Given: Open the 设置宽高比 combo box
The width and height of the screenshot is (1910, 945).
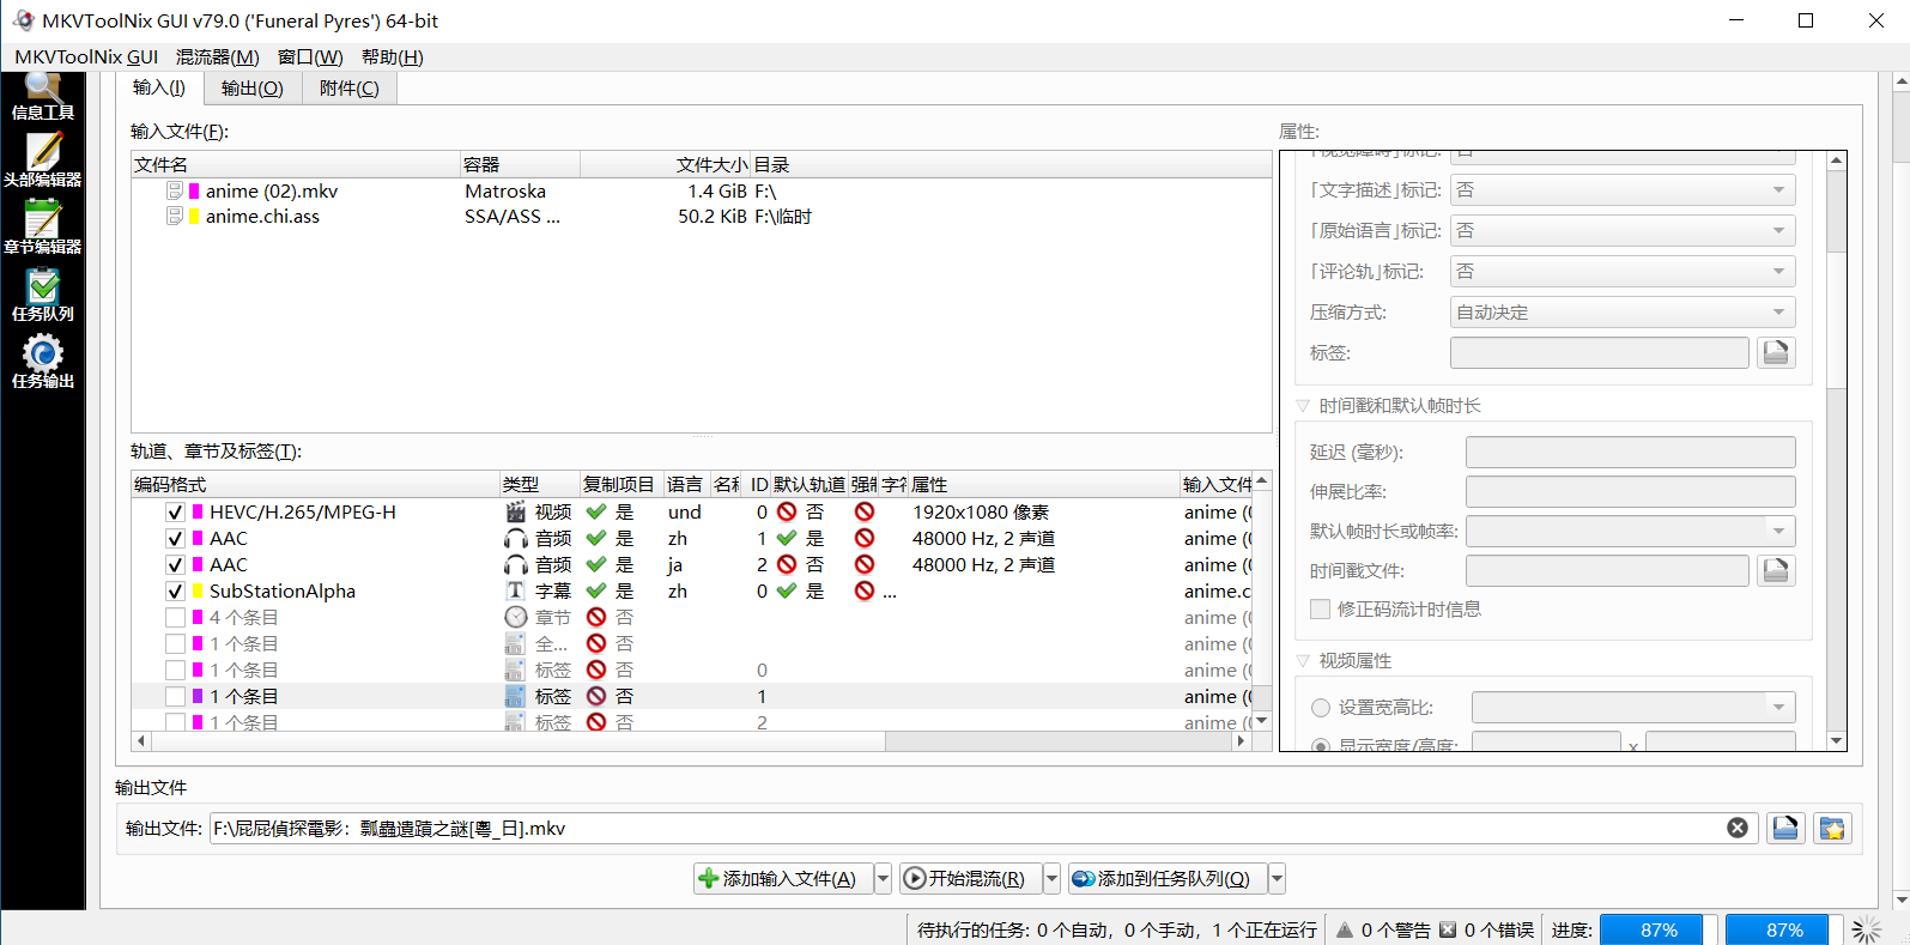Looking at the screenshot, I should click(x=1633, y=708).
